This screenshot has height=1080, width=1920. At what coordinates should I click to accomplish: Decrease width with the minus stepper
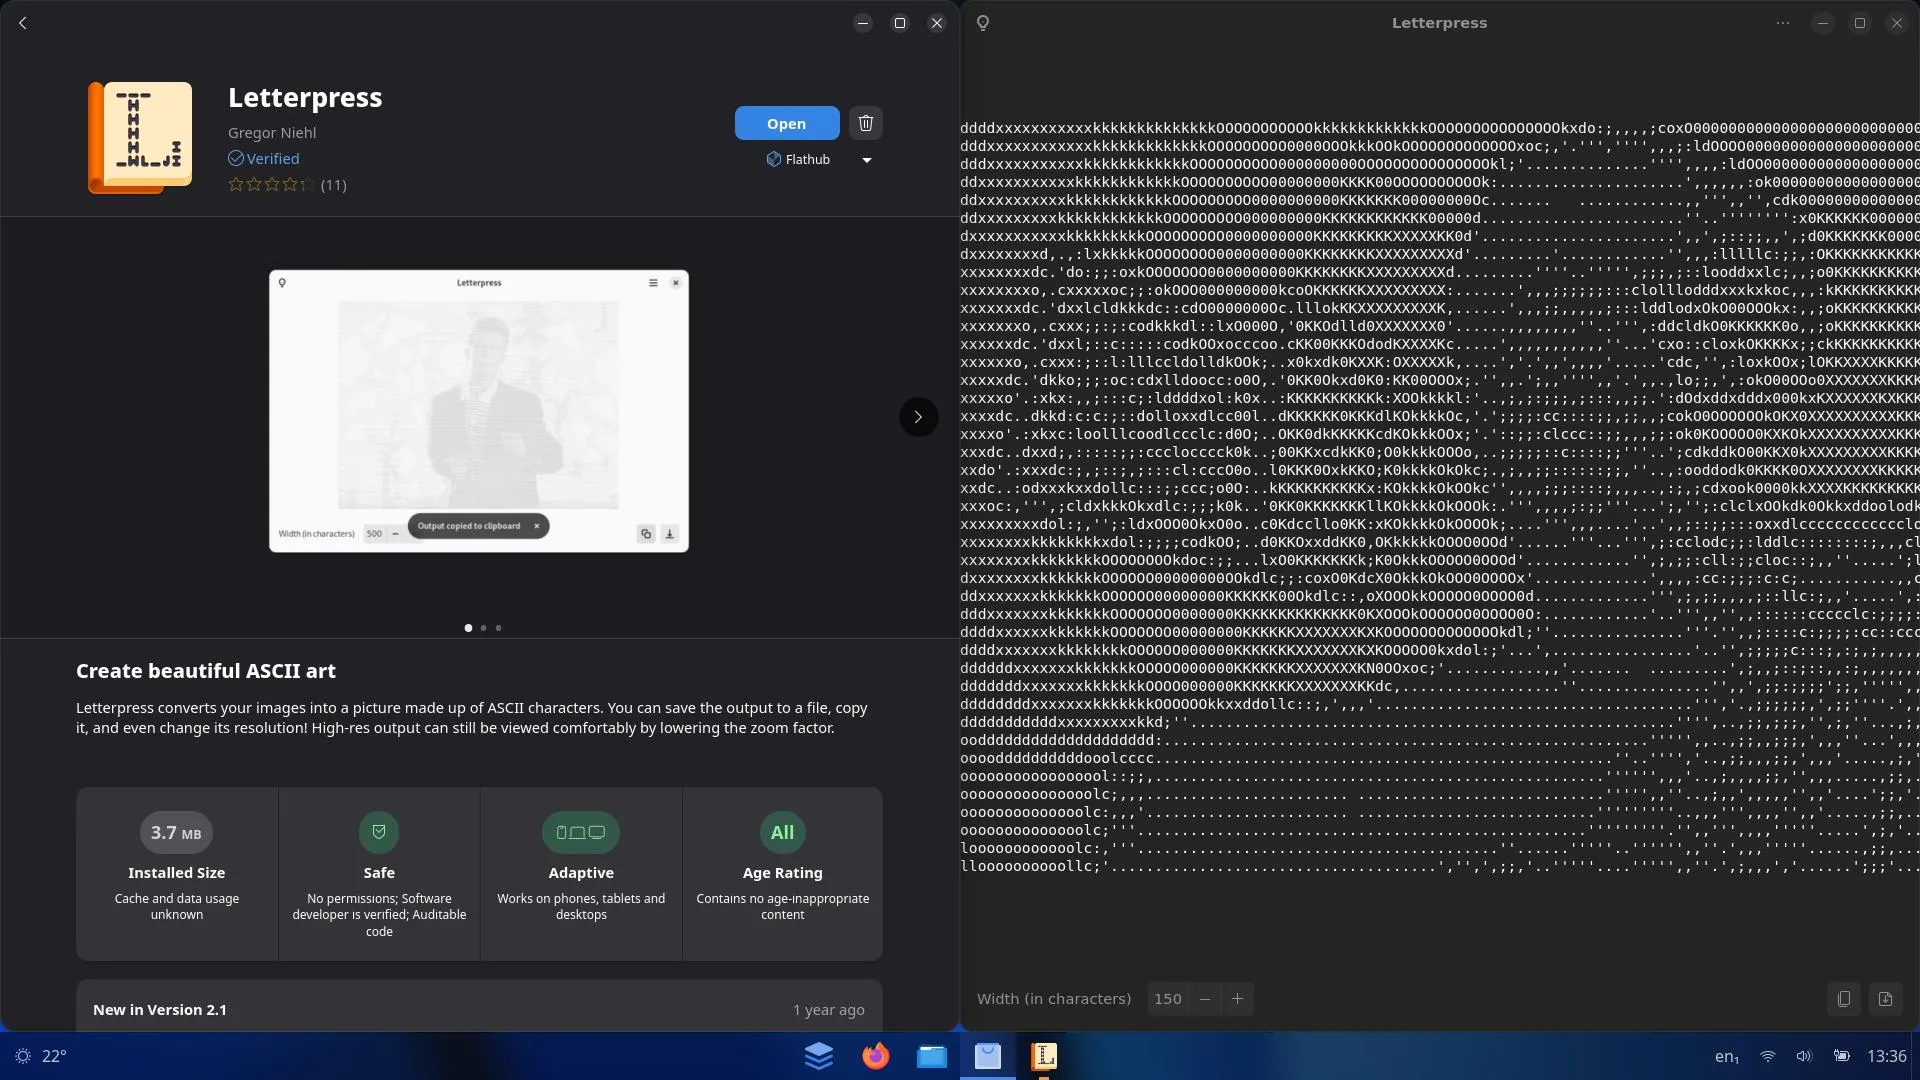coord(1205,998)
